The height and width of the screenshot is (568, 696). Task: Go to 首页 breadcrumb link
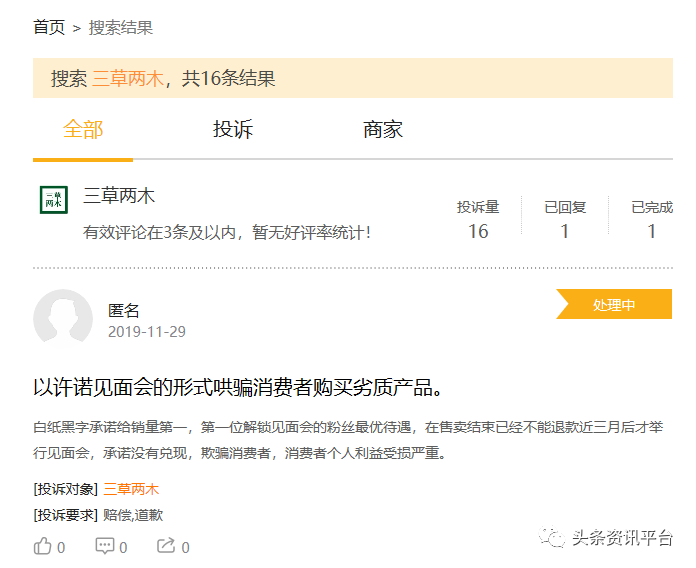[49, 28]
